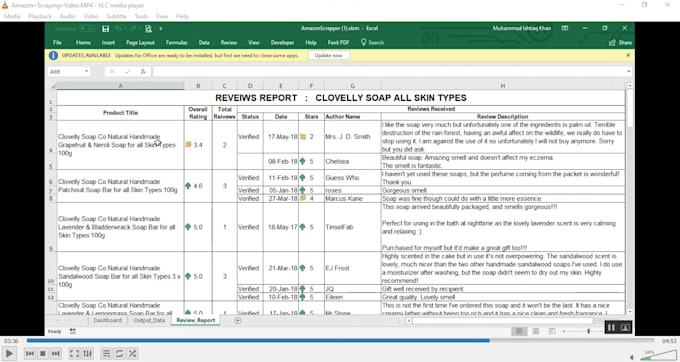This screenshot has height=362, width=680.
Task: Skip to next media in VLC
Action: [56, 354]
